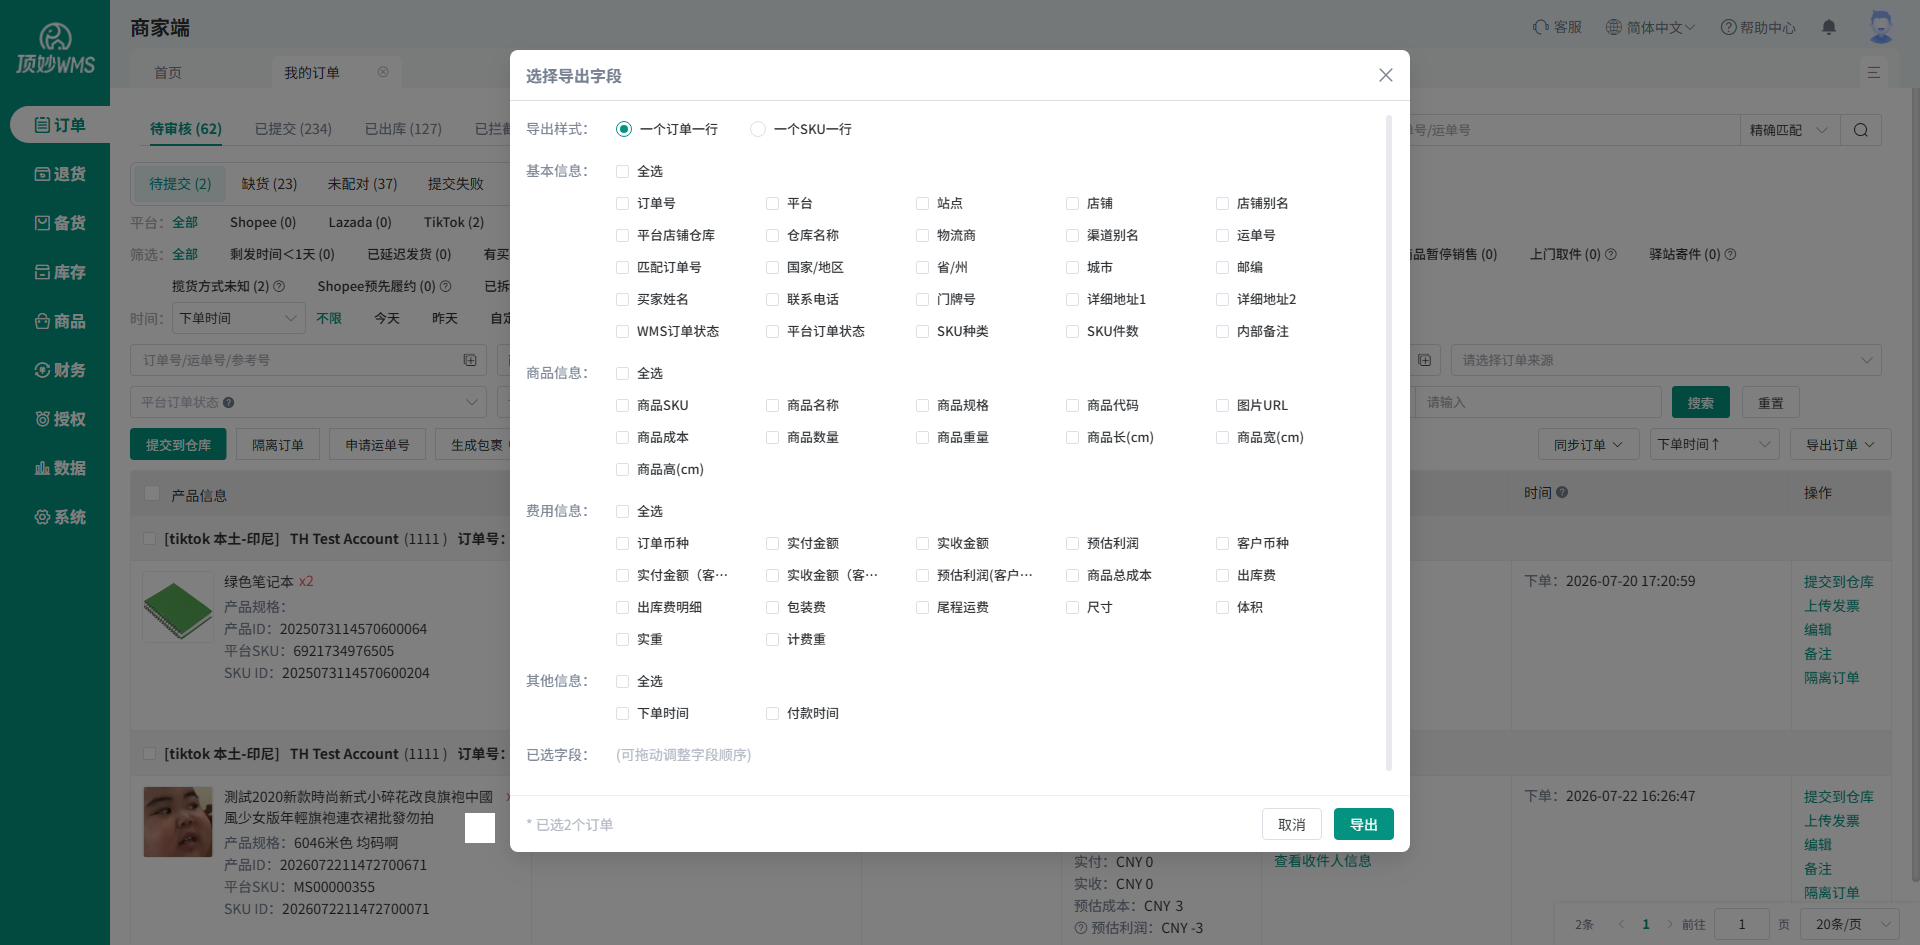Open the 商品 sidebar section
Screen dimensions: 1920x945
point(60,321)
